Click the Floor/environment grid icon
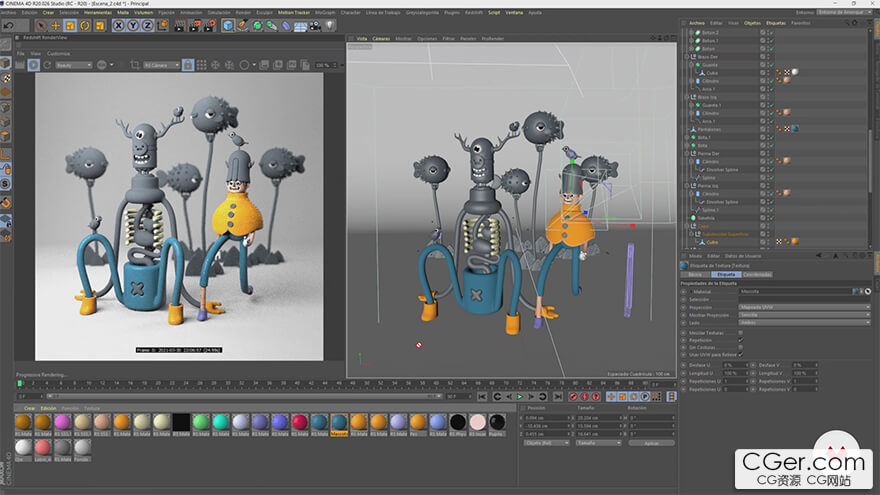The width and height of the screenshot is (880, 495). 300,26
